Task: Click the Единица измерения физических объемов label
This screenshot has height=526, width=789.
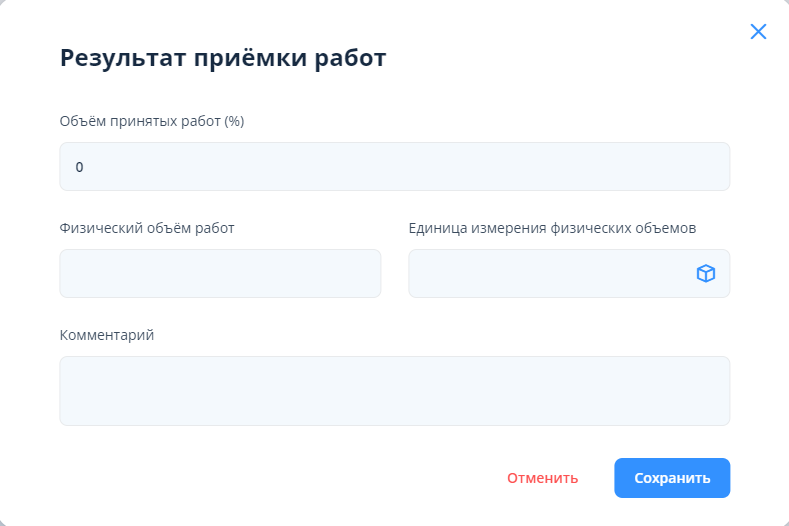Action: point(552,227)
